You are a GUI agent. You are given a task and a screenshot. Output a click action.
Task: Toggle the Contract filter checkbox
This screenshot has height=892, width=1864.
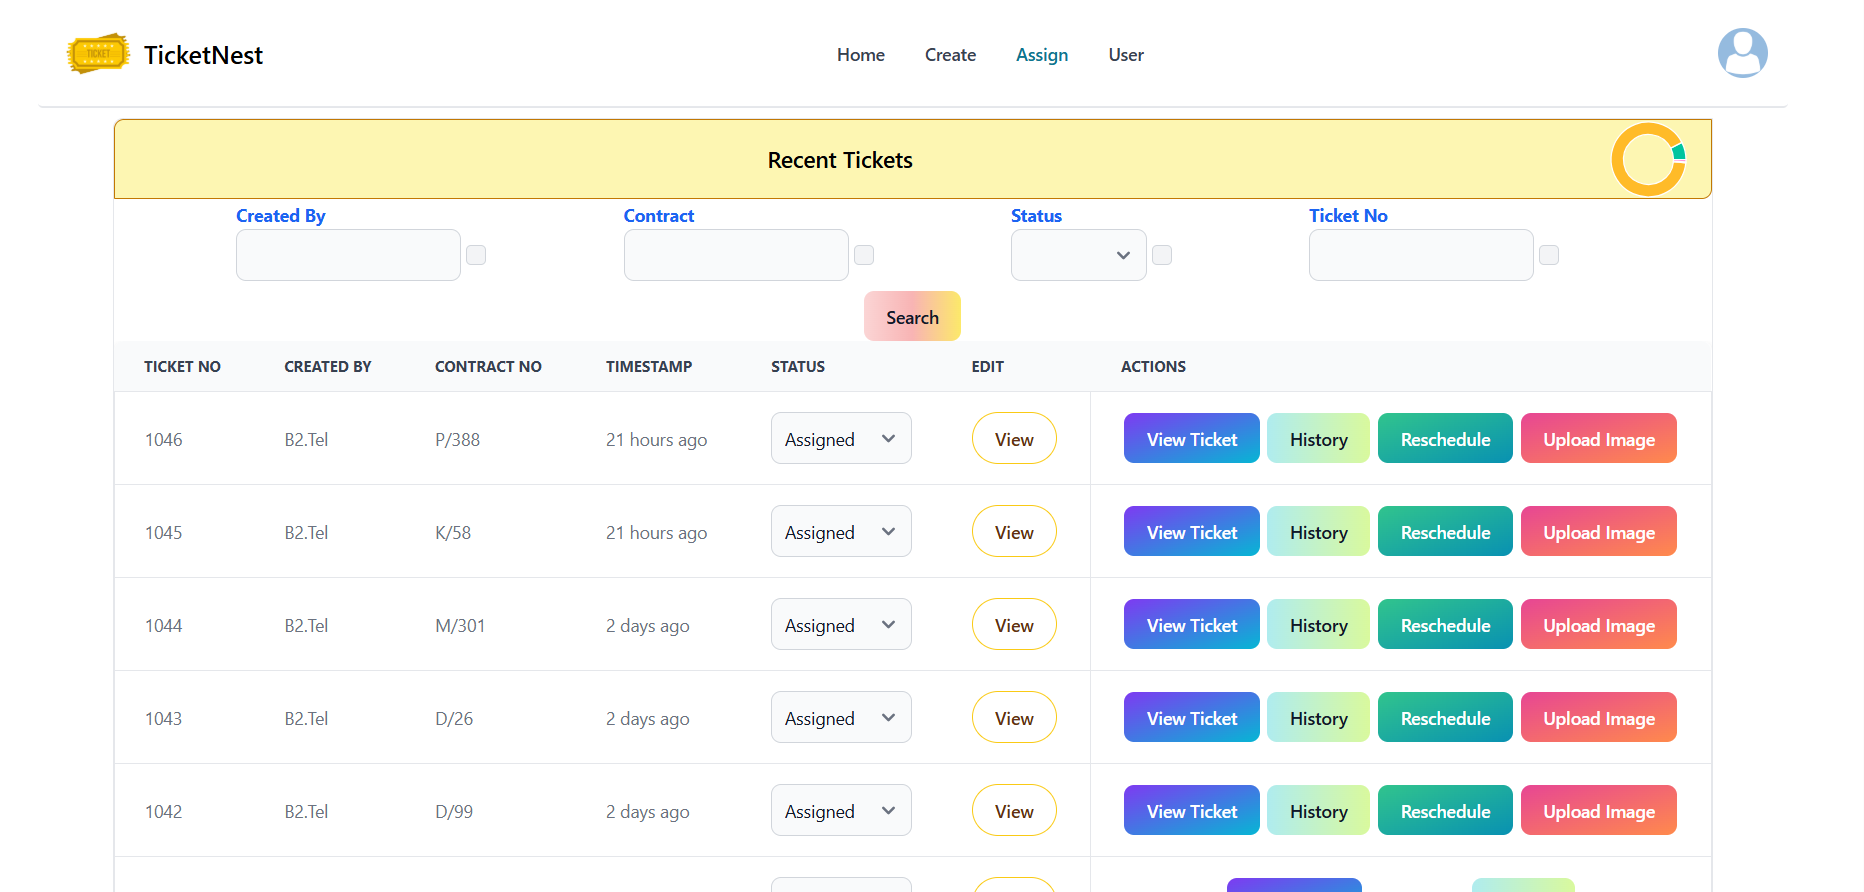[864, 255]
